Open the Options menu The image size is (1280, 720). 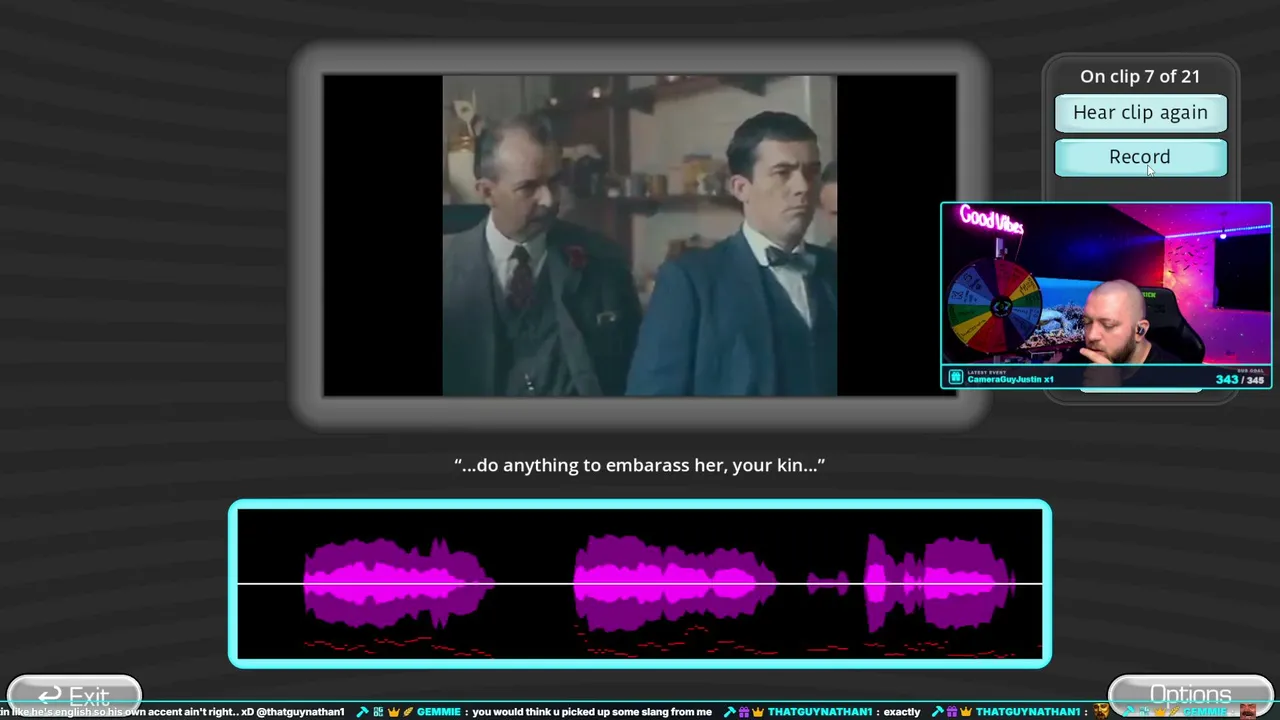pyautogui.click(x=1190, y=695)
